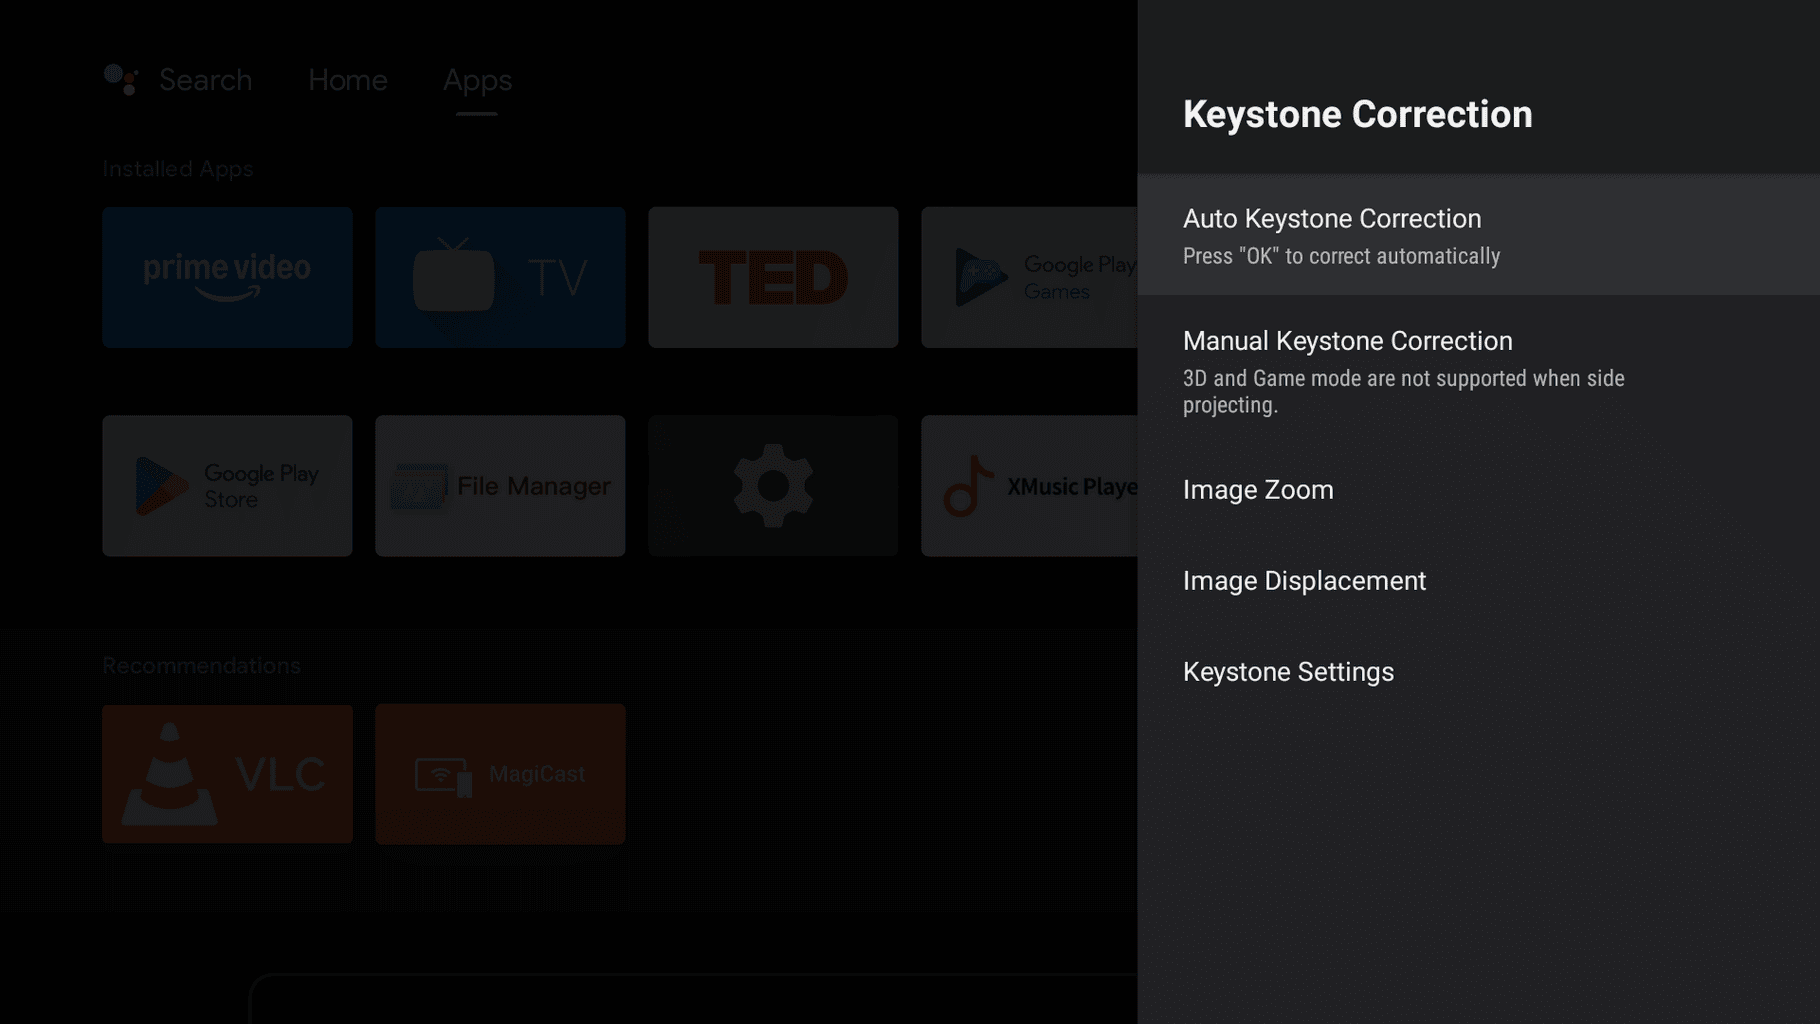This screenshot has height=1024, width=1820.
Task: Click the Keystone Correction panel title
Action: tap(1357, 114)
